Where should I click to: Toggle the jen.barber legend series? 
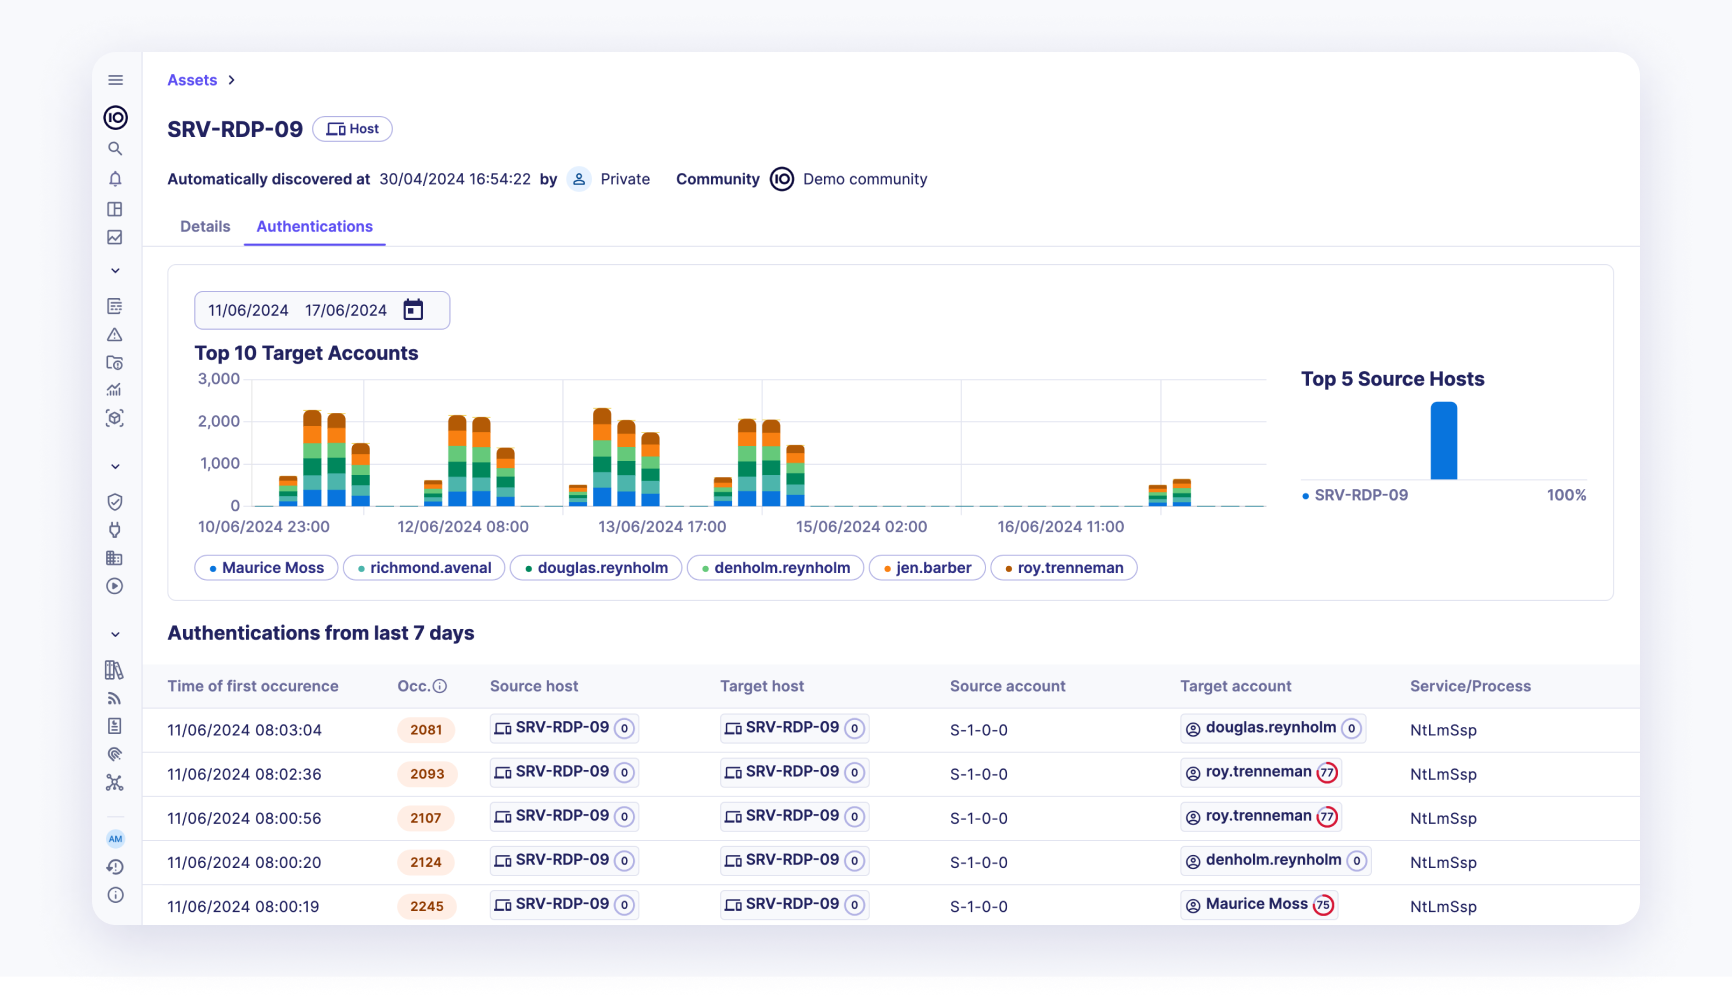point(927,568)
